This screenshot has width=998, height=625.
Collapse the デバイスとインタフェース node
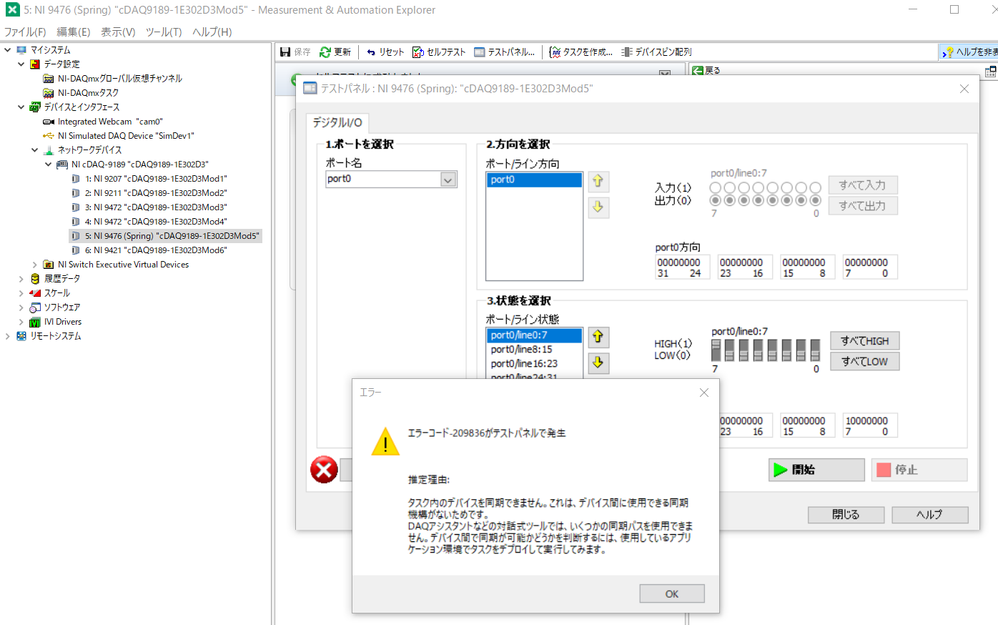pyautogui.click(x=21, y=107)
